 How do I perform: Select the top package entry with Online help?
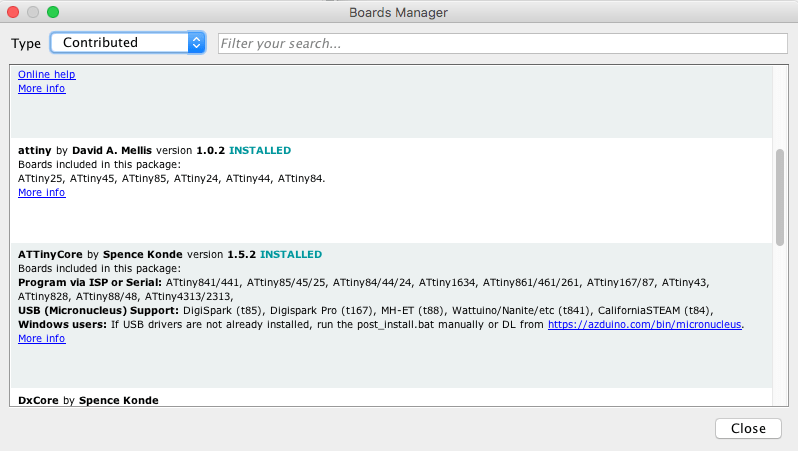pos(391,102)
